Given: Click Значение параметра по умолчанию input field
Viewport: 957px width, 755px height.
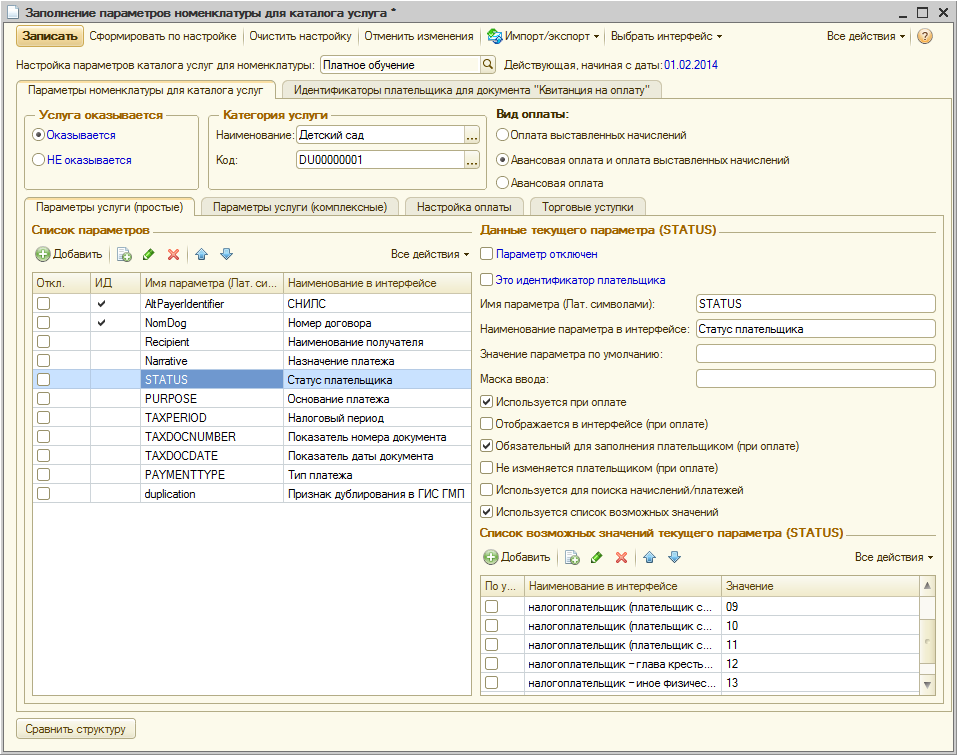Looking at the screenshot, I should click(815, 354).
